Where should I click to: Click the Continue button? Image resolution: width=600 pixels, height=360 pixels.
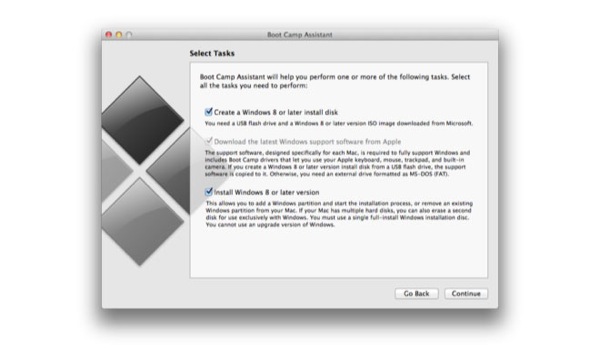466,293
